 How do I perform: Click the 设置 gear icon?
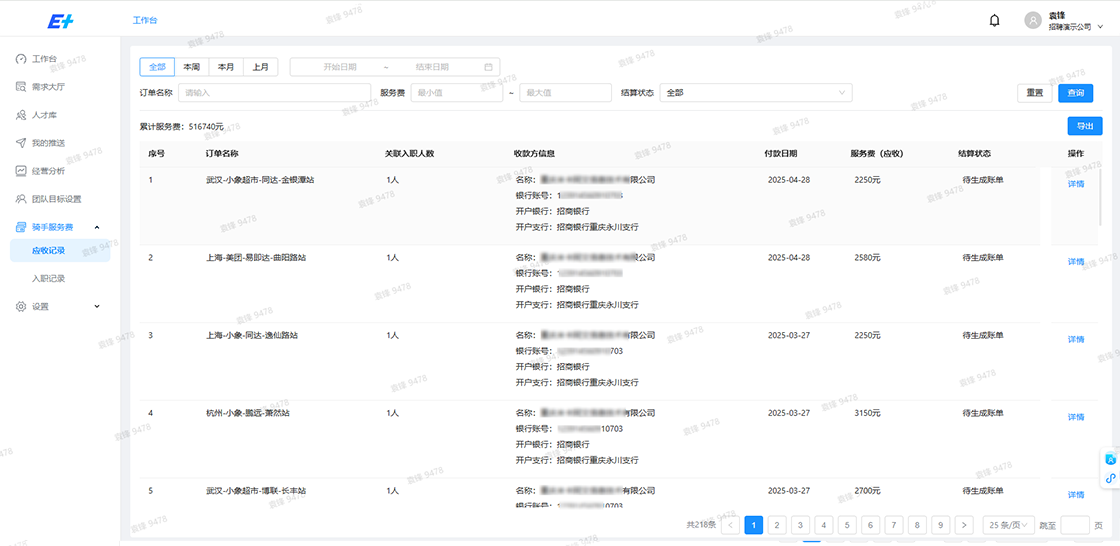coord(21,307)
